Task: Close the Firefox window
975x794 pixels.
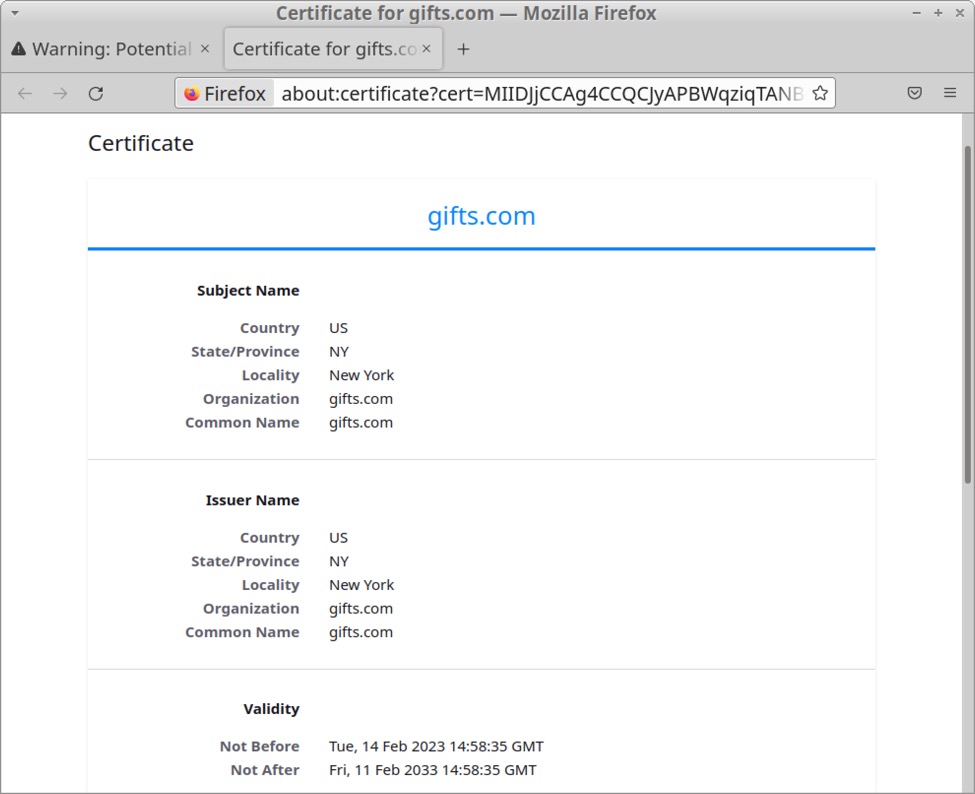Action: [958, 13]
